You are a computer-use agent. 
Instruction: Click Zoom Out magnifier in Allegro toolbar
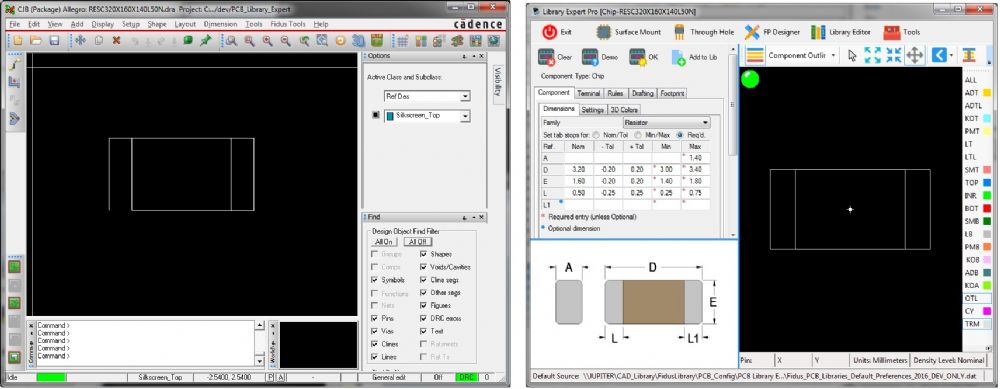(x=285, y=40)
